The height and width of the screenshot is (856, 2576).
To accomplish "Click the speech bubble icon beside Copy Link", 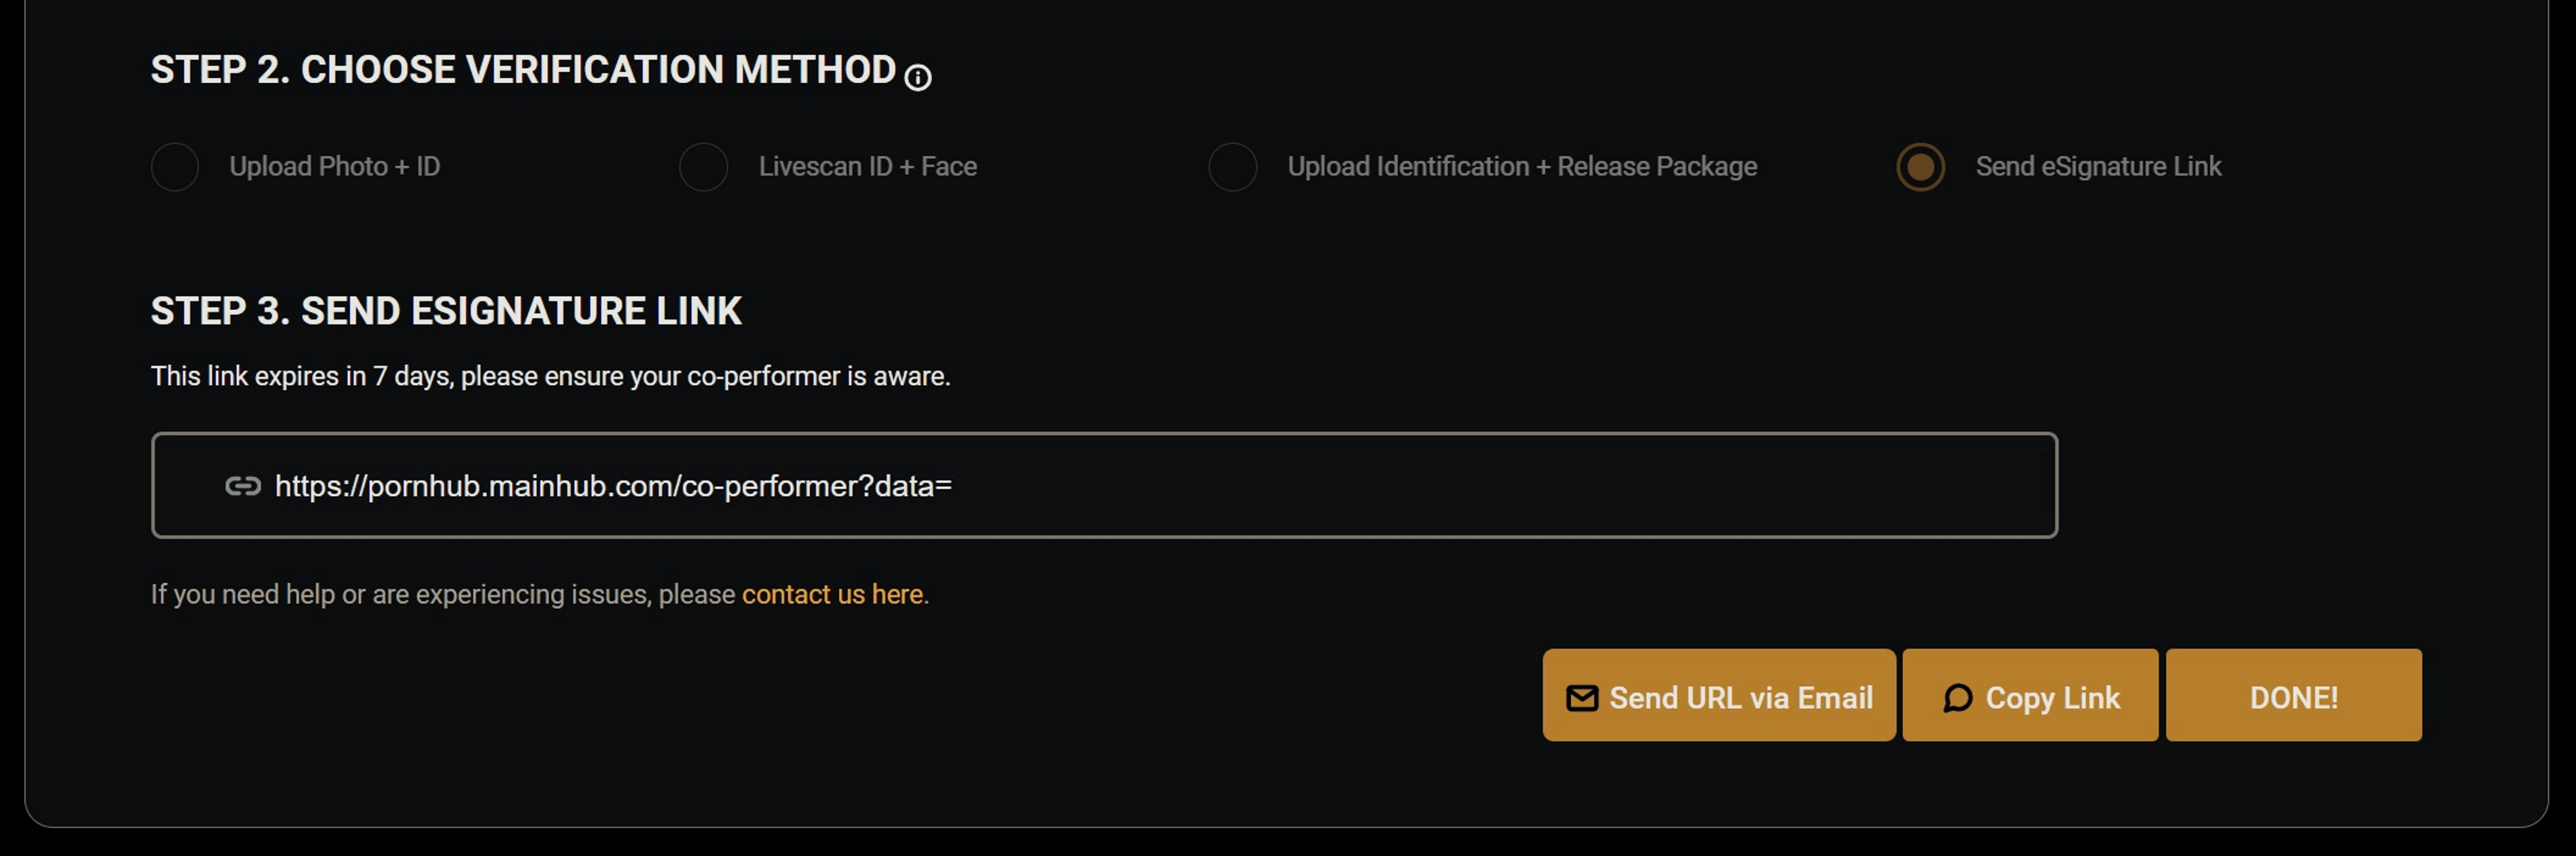I will click(x=1957, y=697).
